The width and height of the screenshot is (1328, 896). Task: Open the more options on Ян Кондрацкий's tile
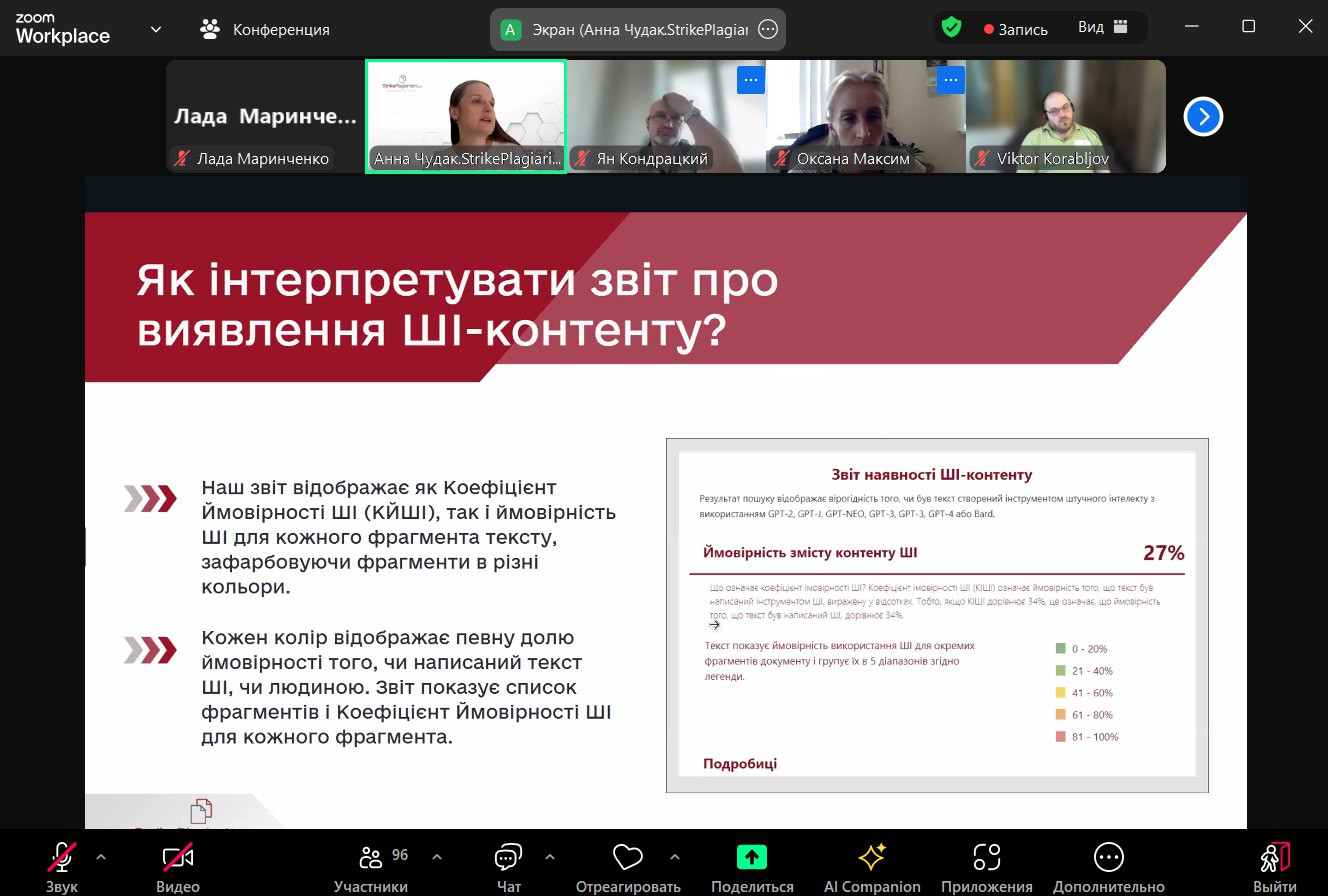[751, 79]
